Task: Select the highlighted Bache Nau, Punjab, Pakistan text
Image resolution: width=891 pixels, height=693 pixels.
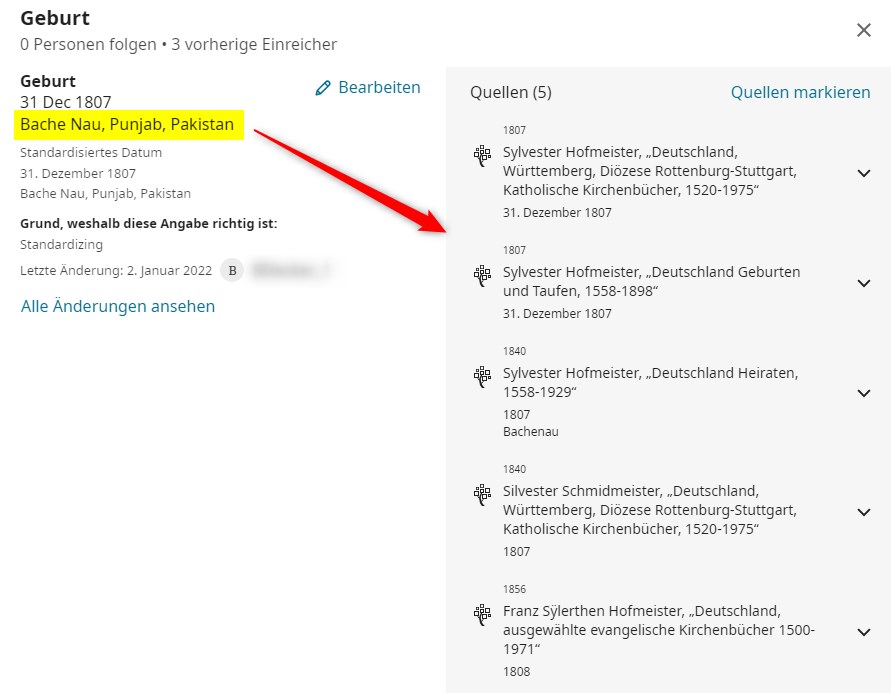Action: point(127,124)
